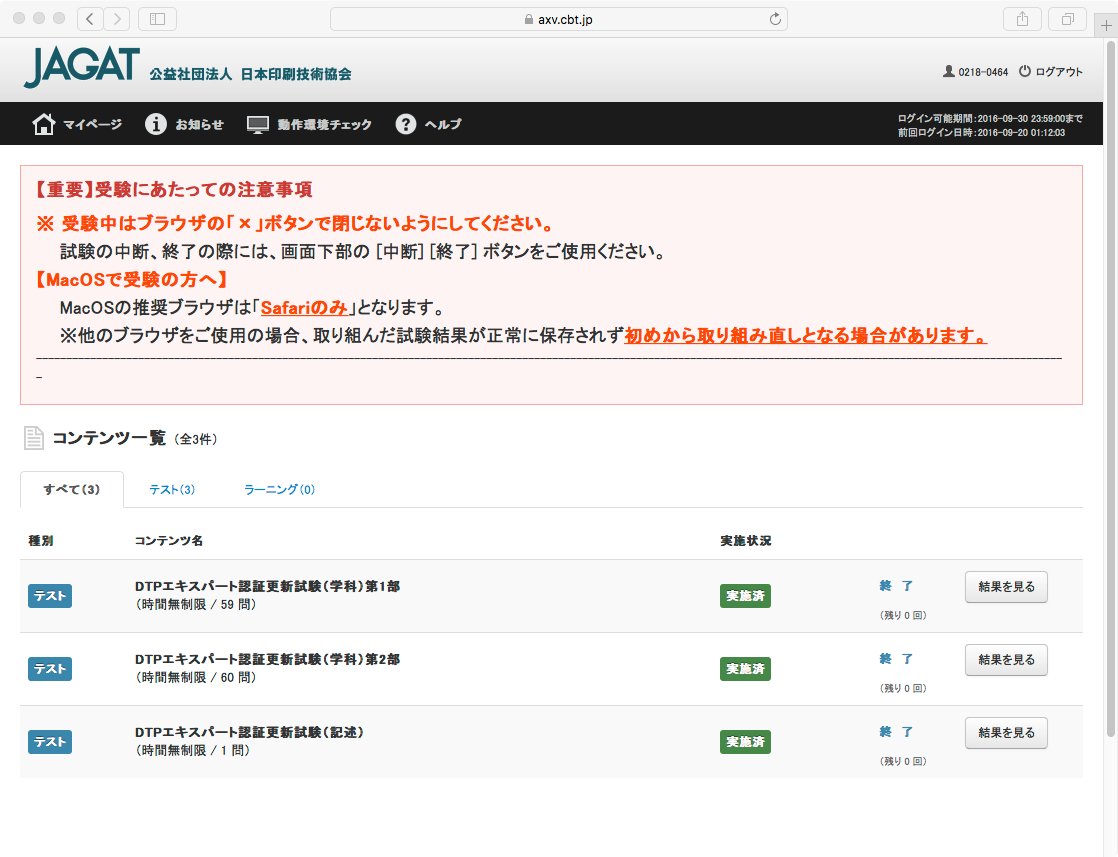Viewport: 1118px width, 857px height.
Task: Click 終了 link in the 記述 row
Action: tap(896, 732)
